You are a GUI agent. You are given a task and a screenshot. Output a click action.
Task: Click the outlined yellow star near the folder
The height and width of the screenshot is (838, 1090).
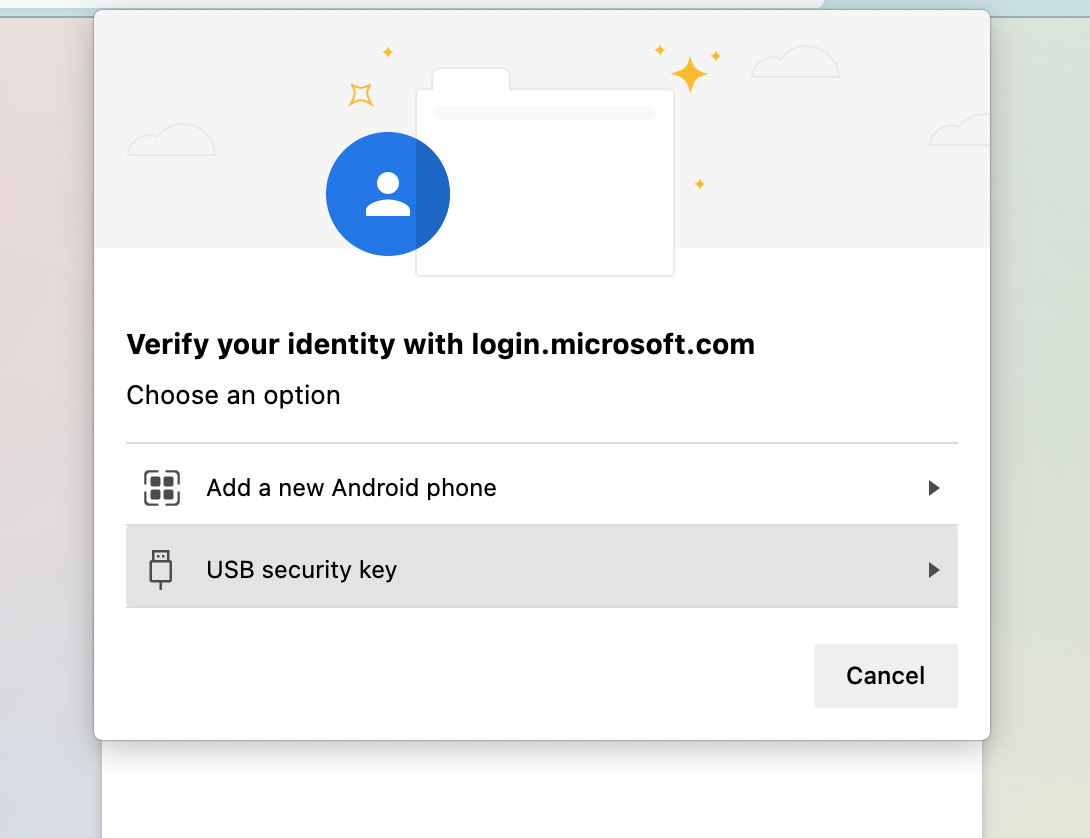361,95
